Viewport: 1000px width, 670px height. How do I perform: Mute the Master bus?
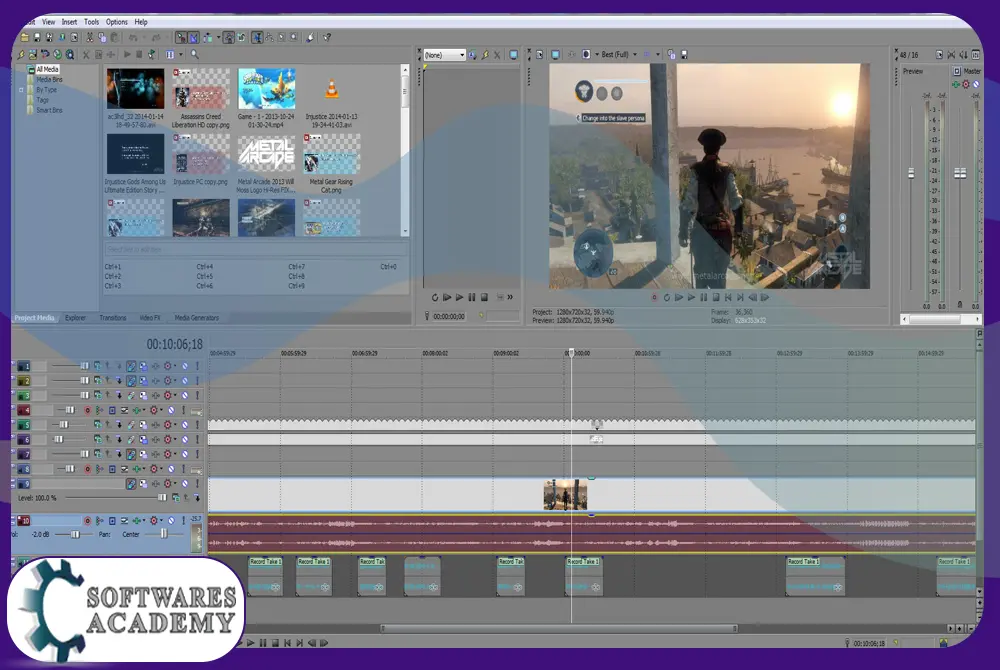coord(976,84)
